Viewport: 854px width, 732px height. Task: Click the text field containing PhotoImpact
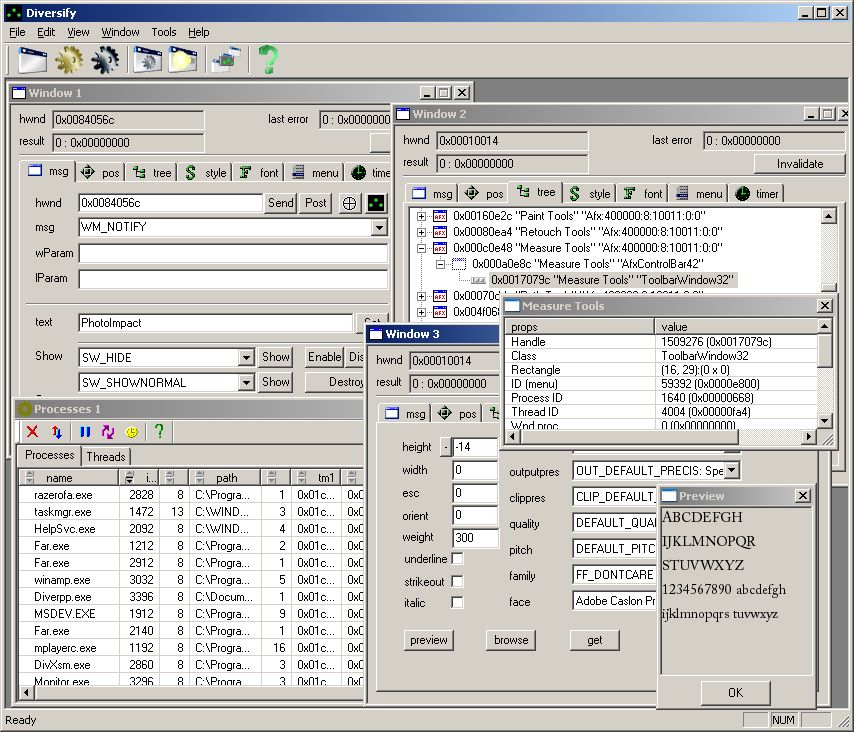pos(215,323)
